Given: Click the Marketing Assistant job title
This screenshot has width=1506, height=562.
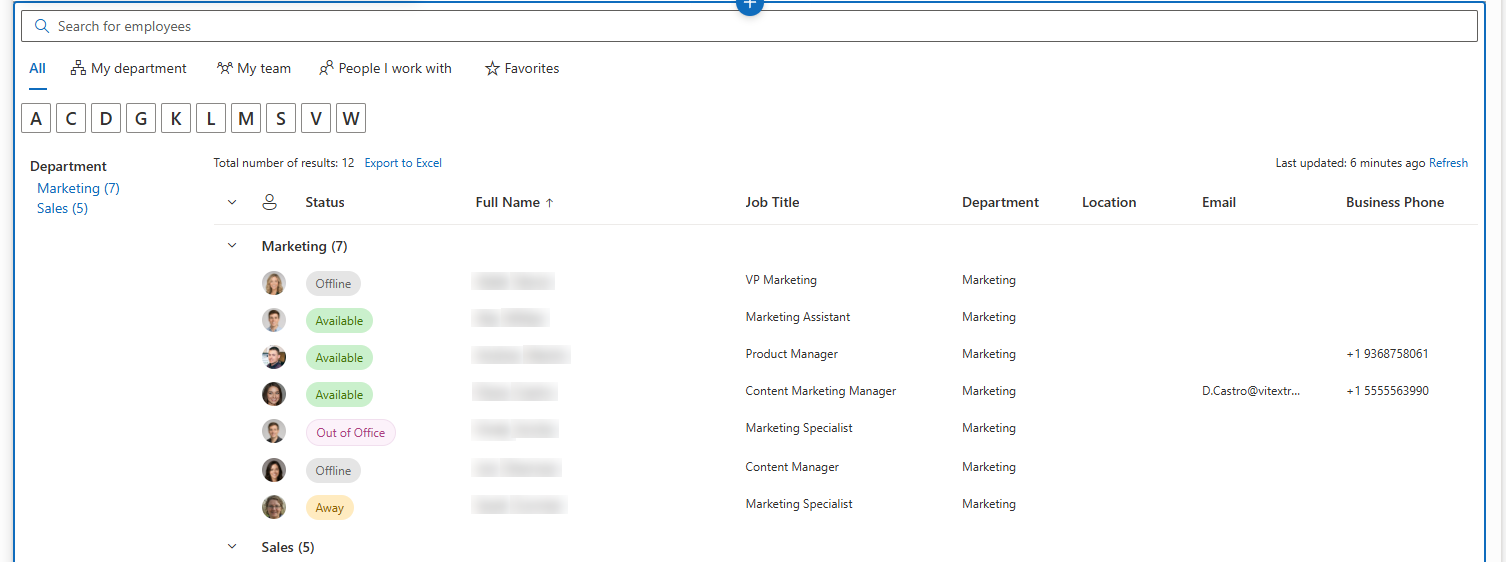Looking at the screenshot, I should [798, 317].
